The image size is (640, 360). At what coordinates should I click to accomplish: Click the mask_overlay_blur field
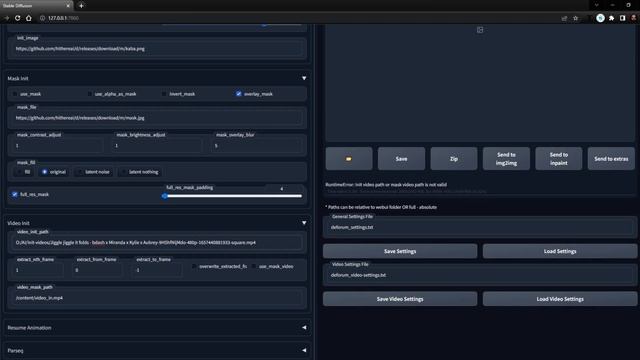(257, 145)
